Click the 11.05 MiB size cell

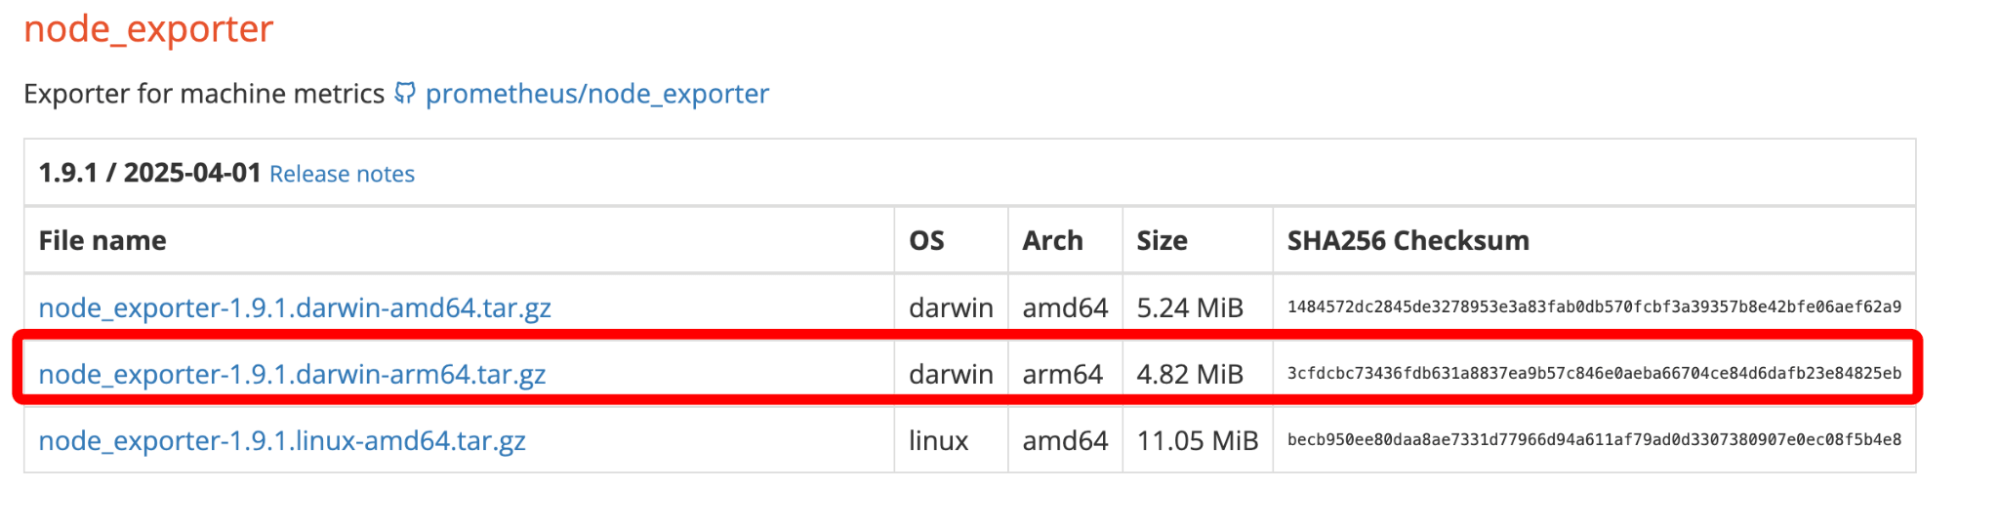pos(1197,441)
